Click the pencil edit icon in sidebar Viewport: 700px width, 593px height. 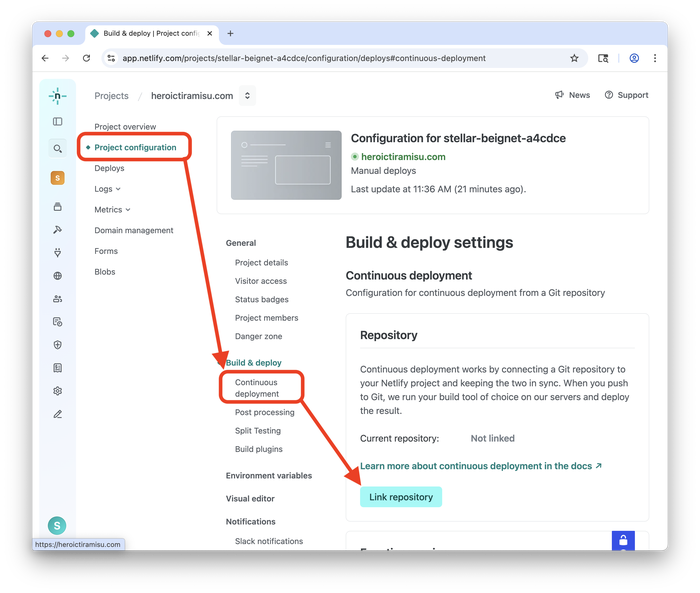(x=58, y=414)
